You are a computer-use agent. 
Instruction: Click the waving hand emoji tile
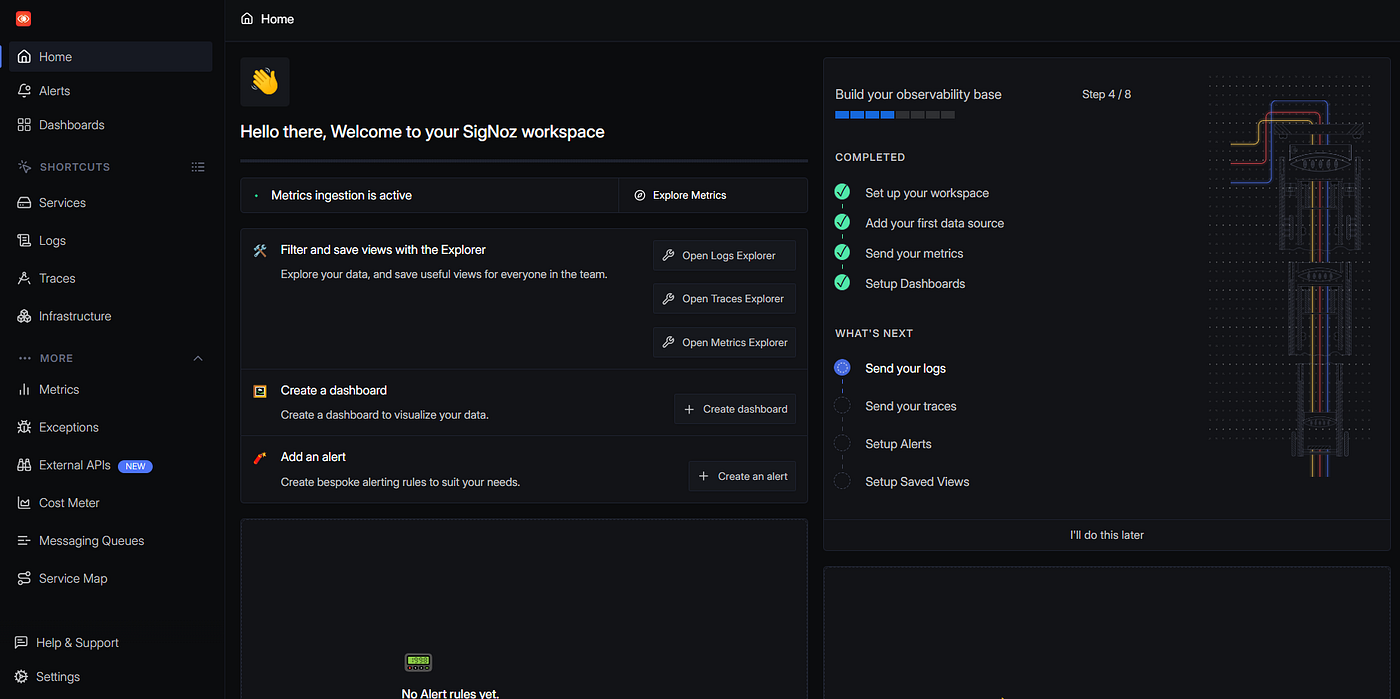(x=265, y=82)
